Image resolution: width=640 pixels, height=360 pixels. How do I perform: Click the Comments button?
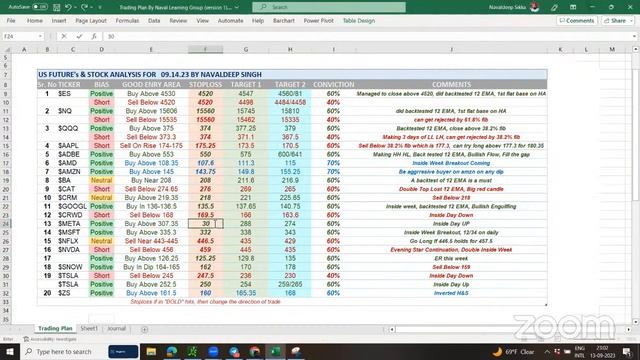[577, 20]
